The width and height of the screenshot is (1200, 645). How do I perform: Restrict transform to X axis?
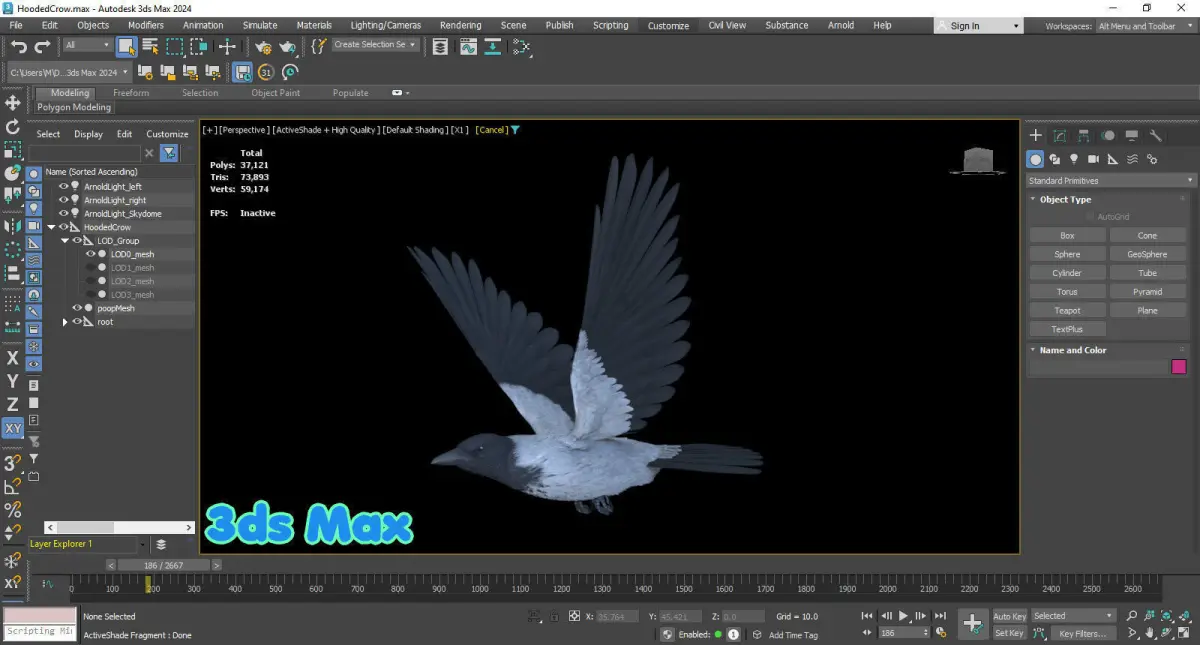13,358
